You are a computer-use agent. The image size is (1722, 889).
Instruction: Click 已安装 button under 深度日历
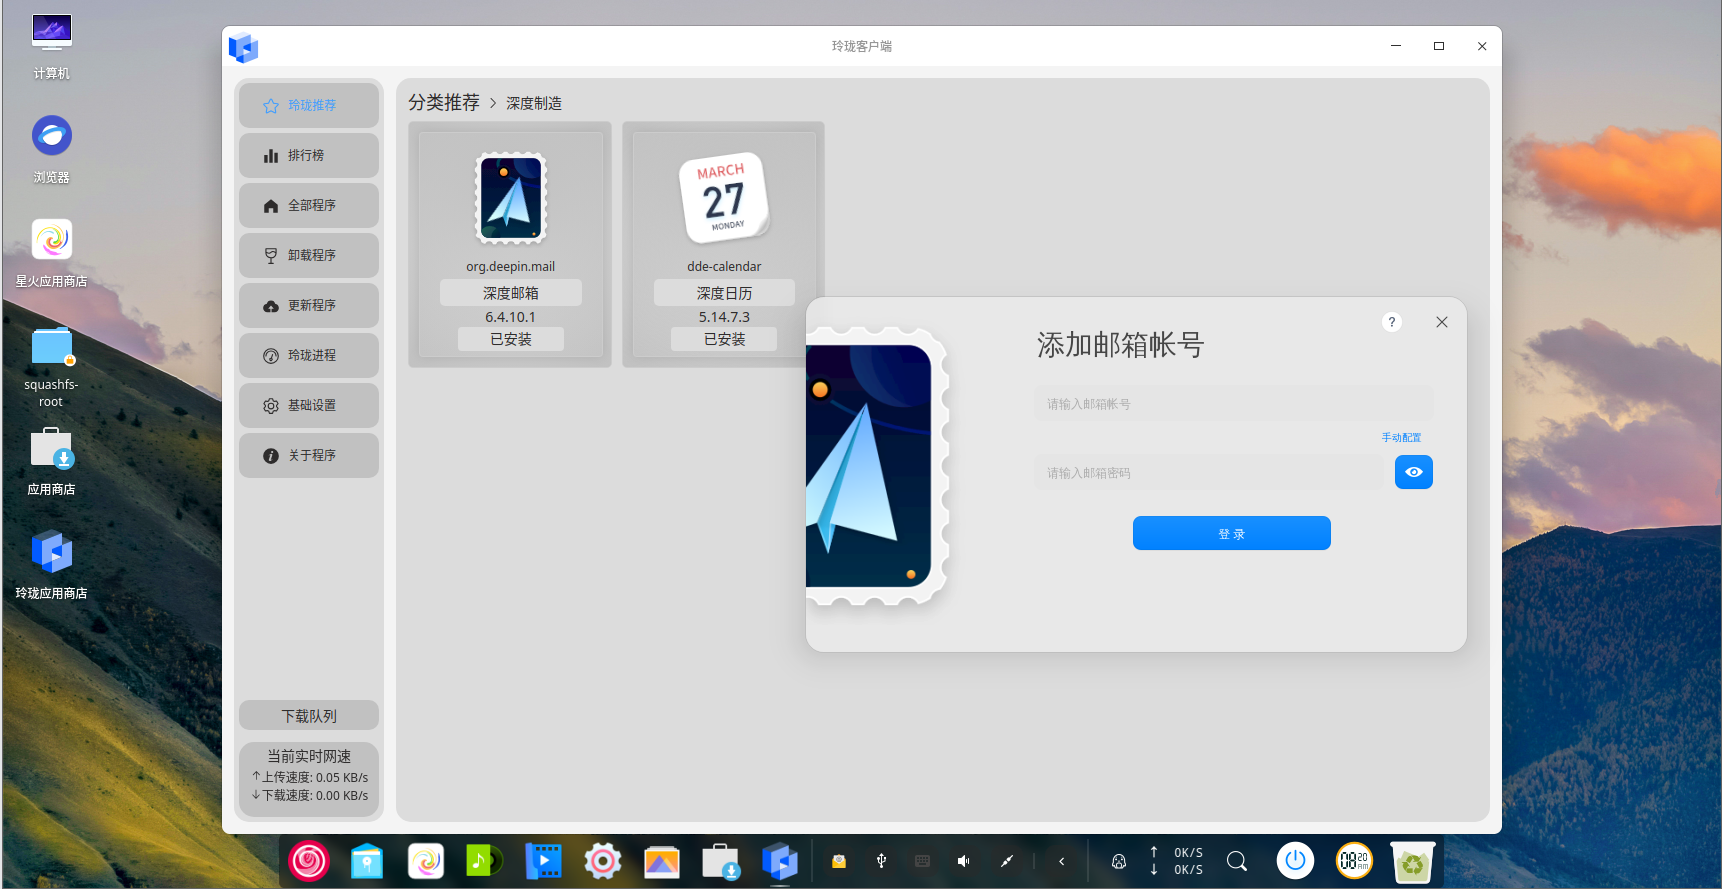(724, 340)
